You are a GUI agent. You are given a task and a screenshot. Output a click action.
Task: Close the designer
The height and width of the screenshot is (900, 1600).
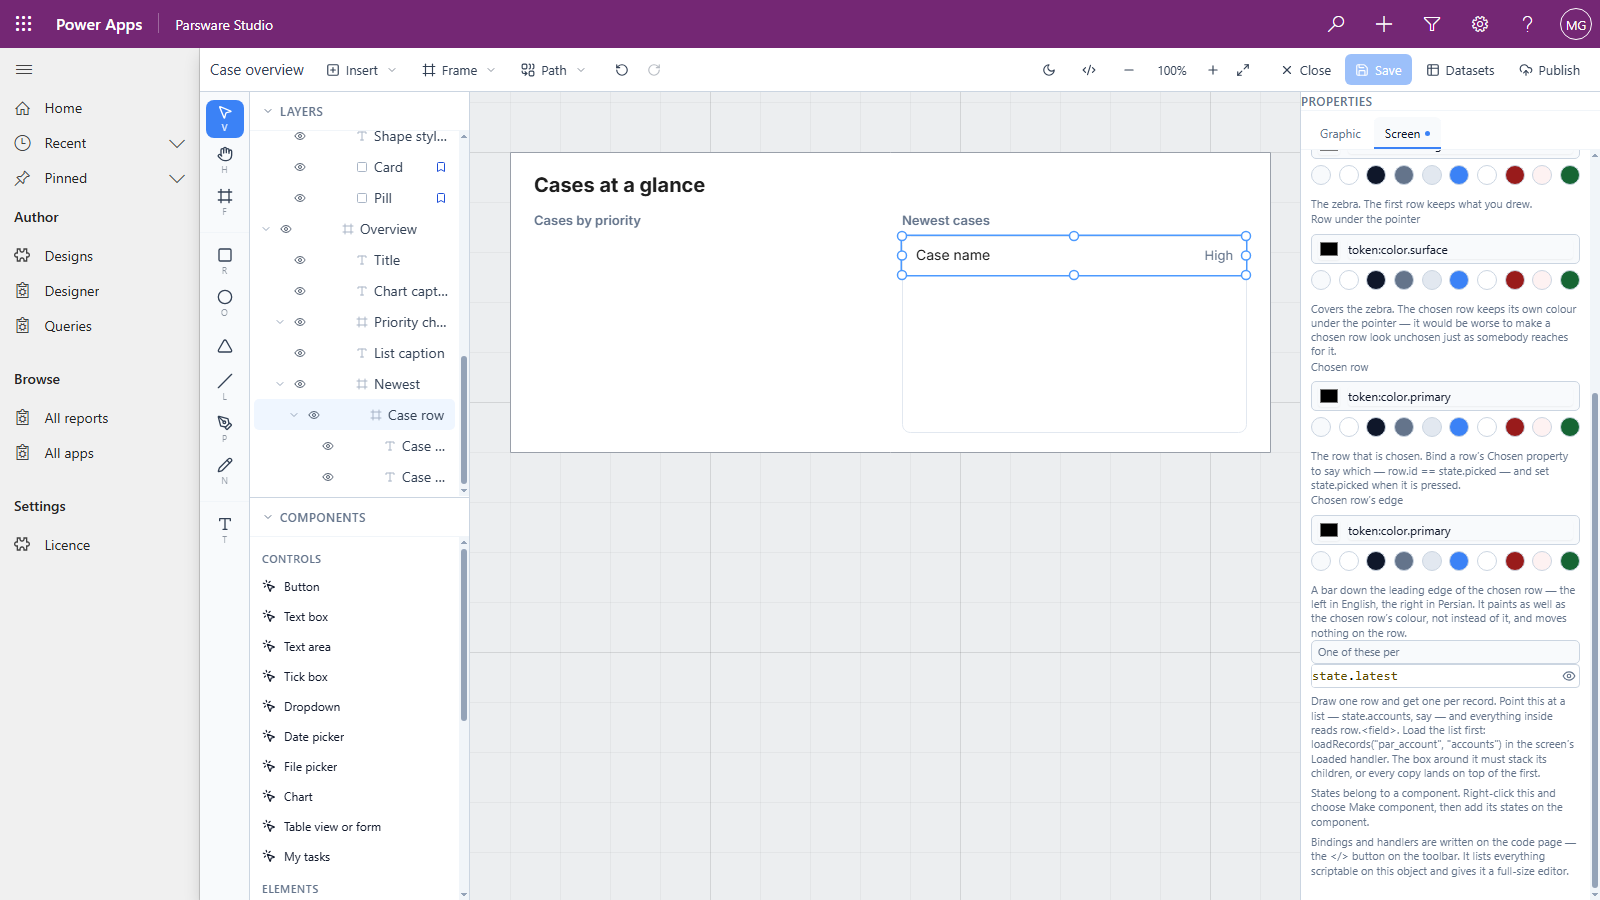click(x=1306, y=70)
